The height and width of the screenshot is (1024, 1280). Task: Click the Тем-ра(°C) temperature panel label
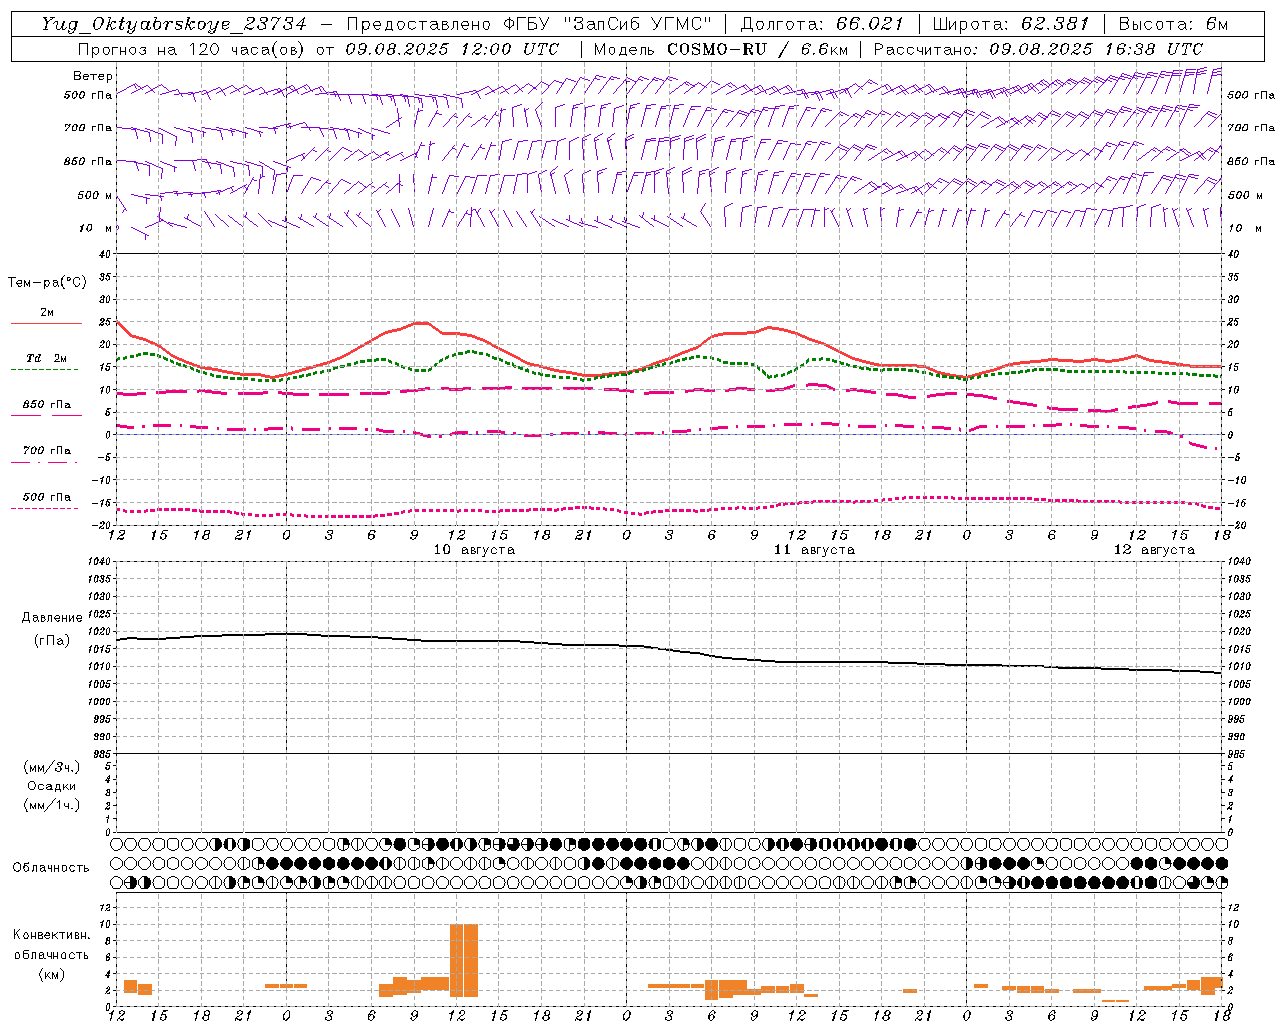tap(47, 283)
